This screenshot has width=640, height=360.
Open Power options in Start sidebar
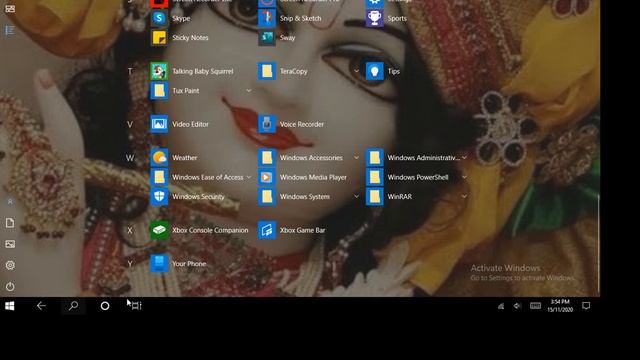[10, 287]
